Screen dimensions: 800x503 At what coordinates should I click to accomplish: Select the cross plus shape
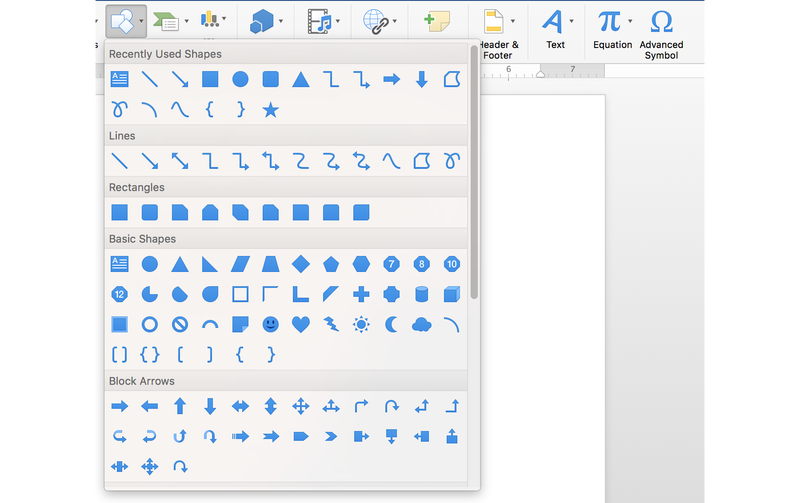pyautogui.click(x=361, y=294)
